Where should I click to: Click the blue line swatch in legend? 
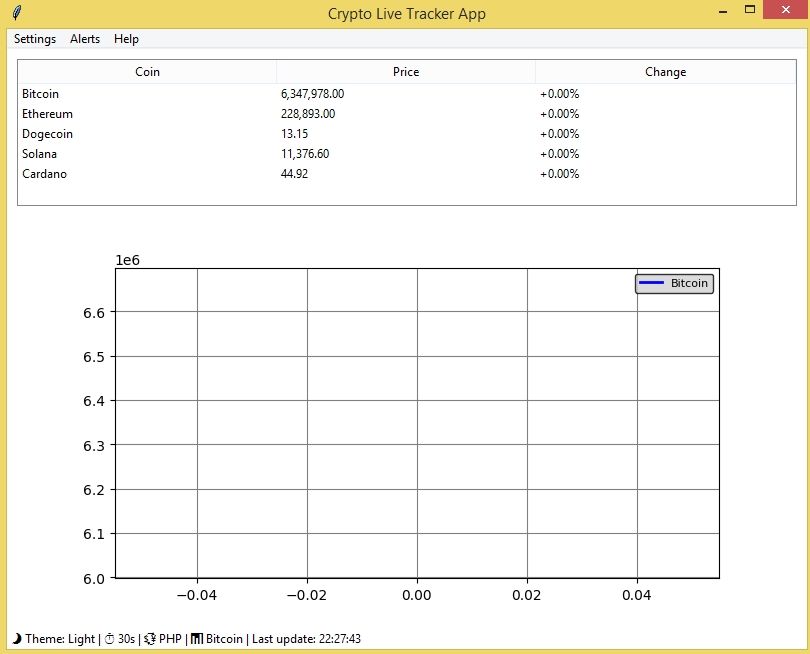[x=651, y=283]
